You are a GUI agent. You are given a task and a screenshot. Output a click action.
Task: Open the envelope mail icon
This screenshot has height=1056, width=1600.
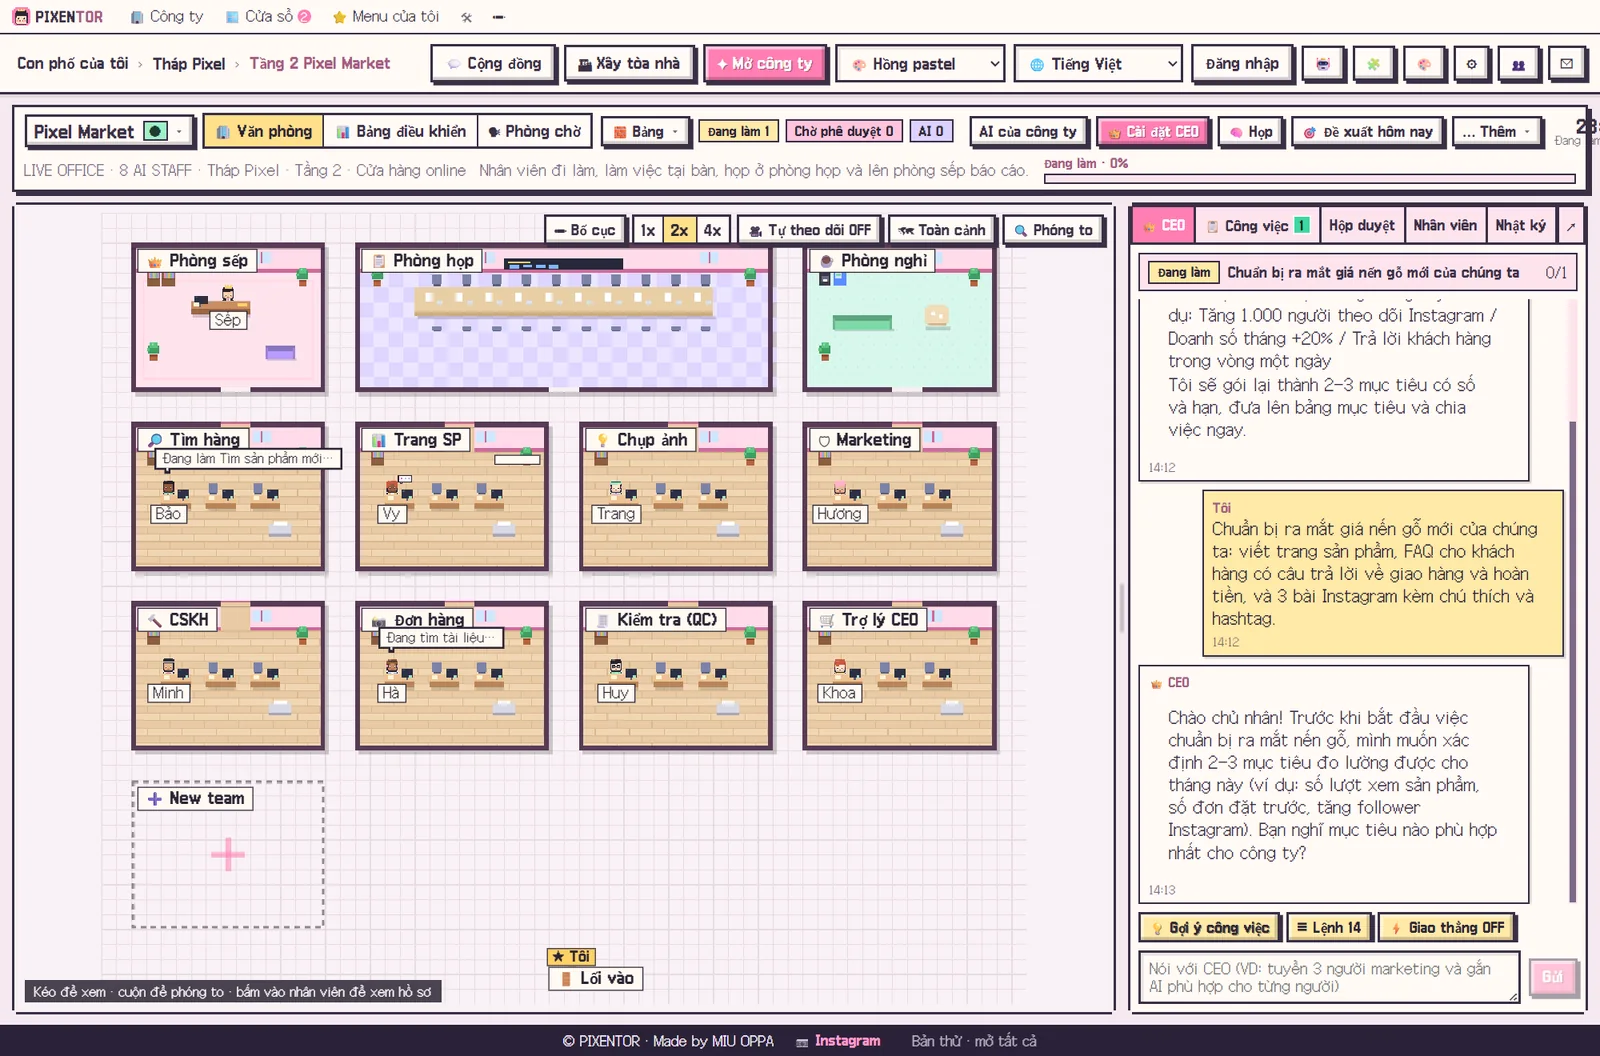tap(1566, 64)
